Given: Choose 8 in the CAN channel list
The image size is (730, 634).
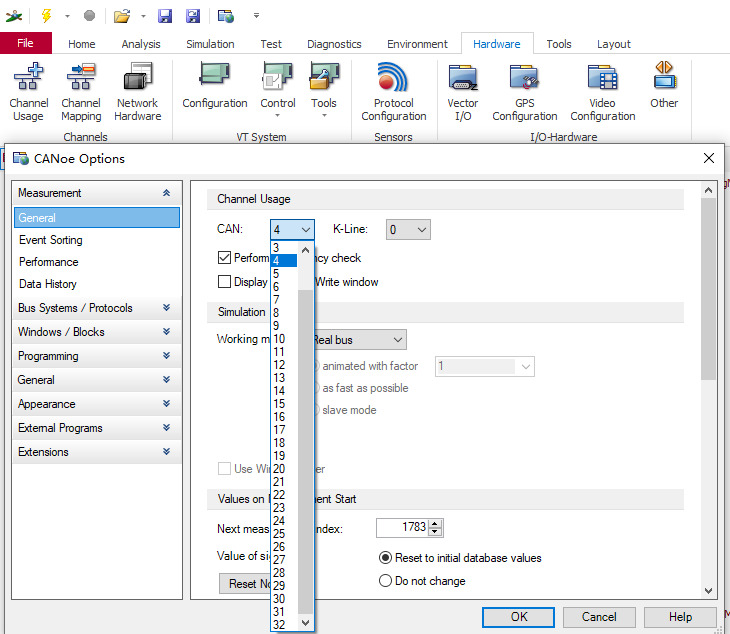Looking at the screenshot, I should point(284,312).
